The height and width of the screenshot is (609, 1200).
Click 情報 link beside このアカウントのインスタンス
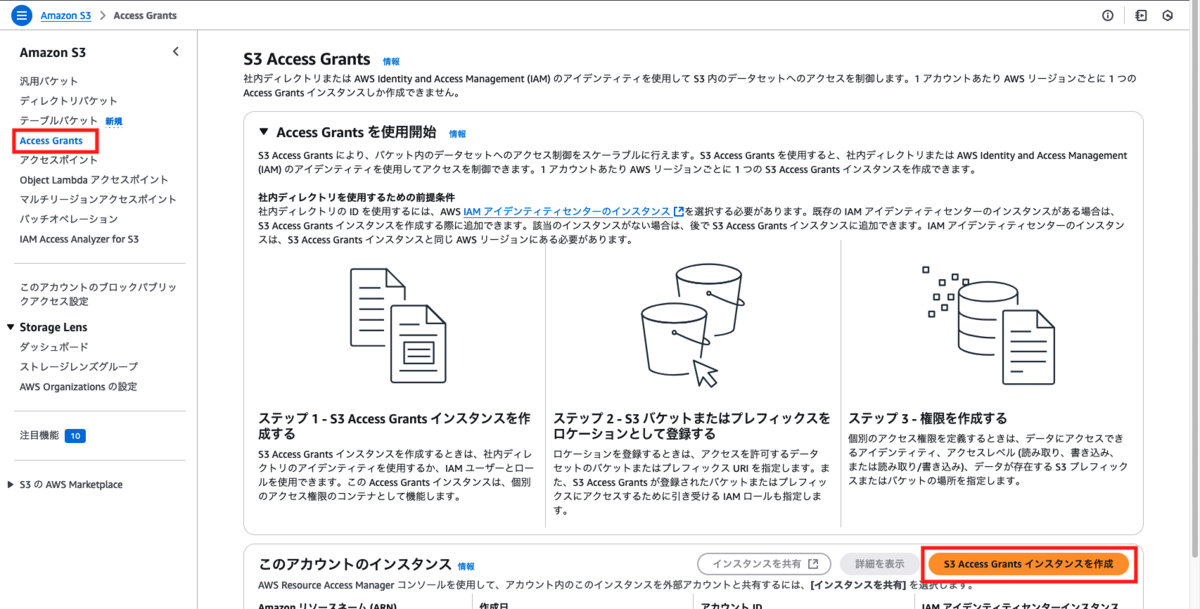(x=466, y=567)
